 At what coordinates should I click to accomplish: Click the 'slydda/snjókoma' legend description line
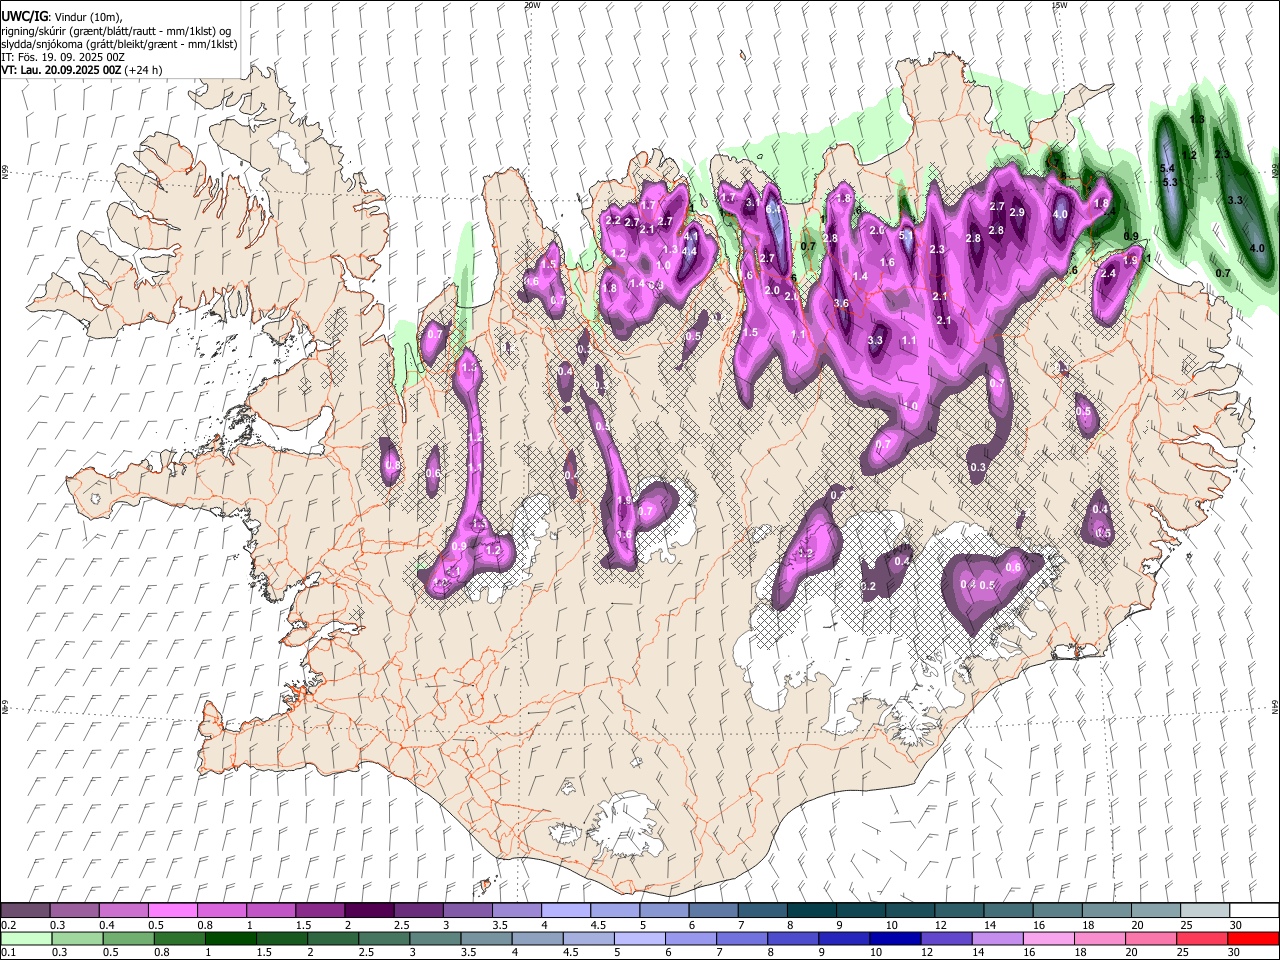[x=120, y=44]
